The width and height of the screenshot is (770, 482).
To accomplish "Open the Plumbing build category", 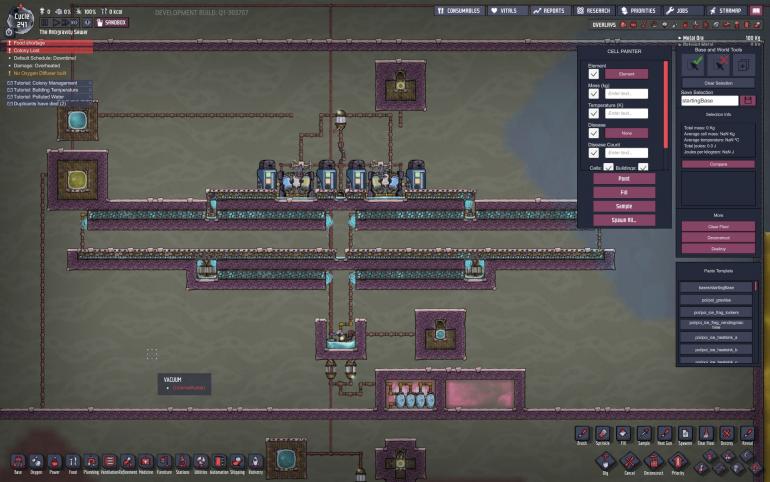I will (91, 463).
